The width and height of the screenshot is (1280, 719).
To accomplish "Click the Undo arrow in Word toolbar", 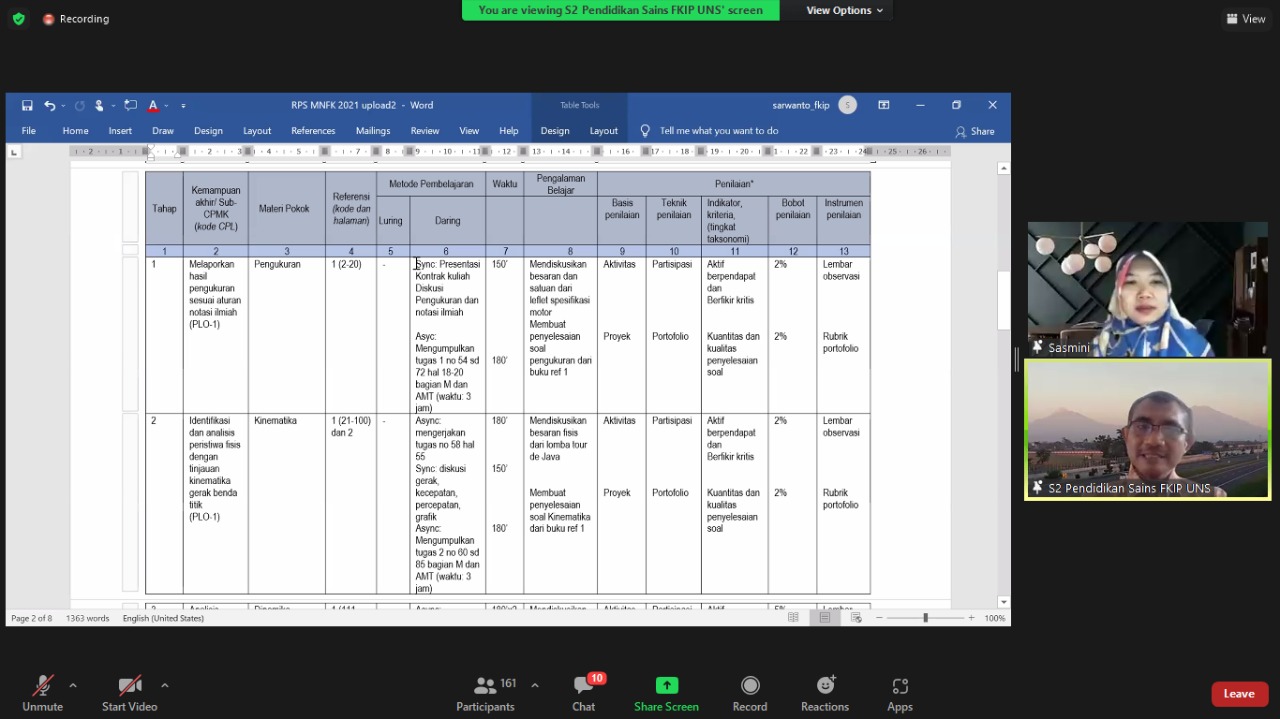I will (x=49, y=105).
